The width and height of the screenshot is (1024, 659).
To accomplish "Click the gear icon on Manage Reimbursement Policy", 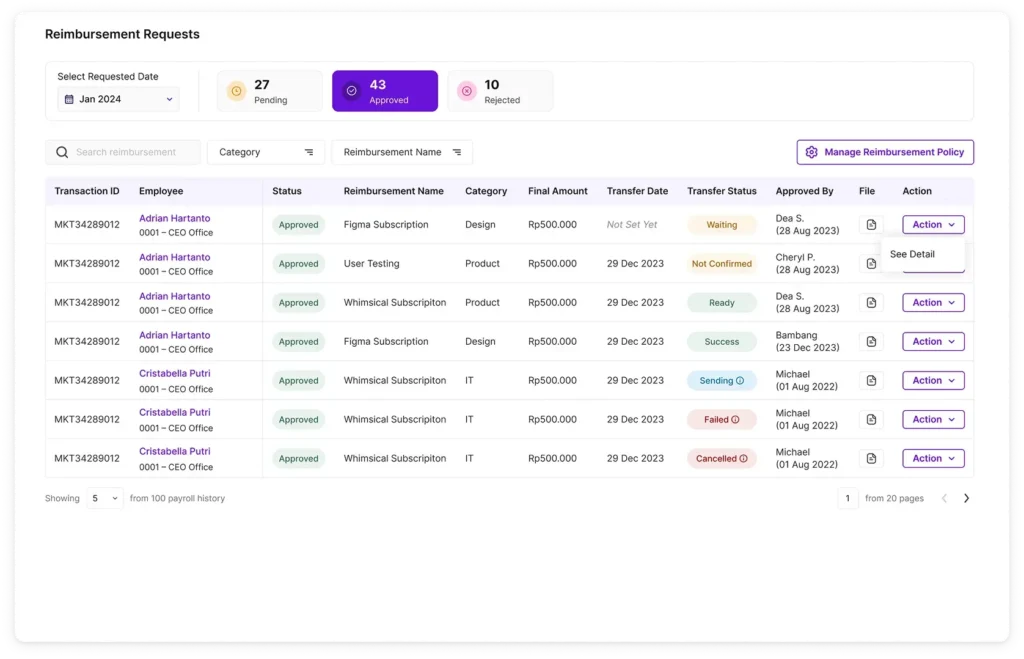I will click(x=813, y=152).
